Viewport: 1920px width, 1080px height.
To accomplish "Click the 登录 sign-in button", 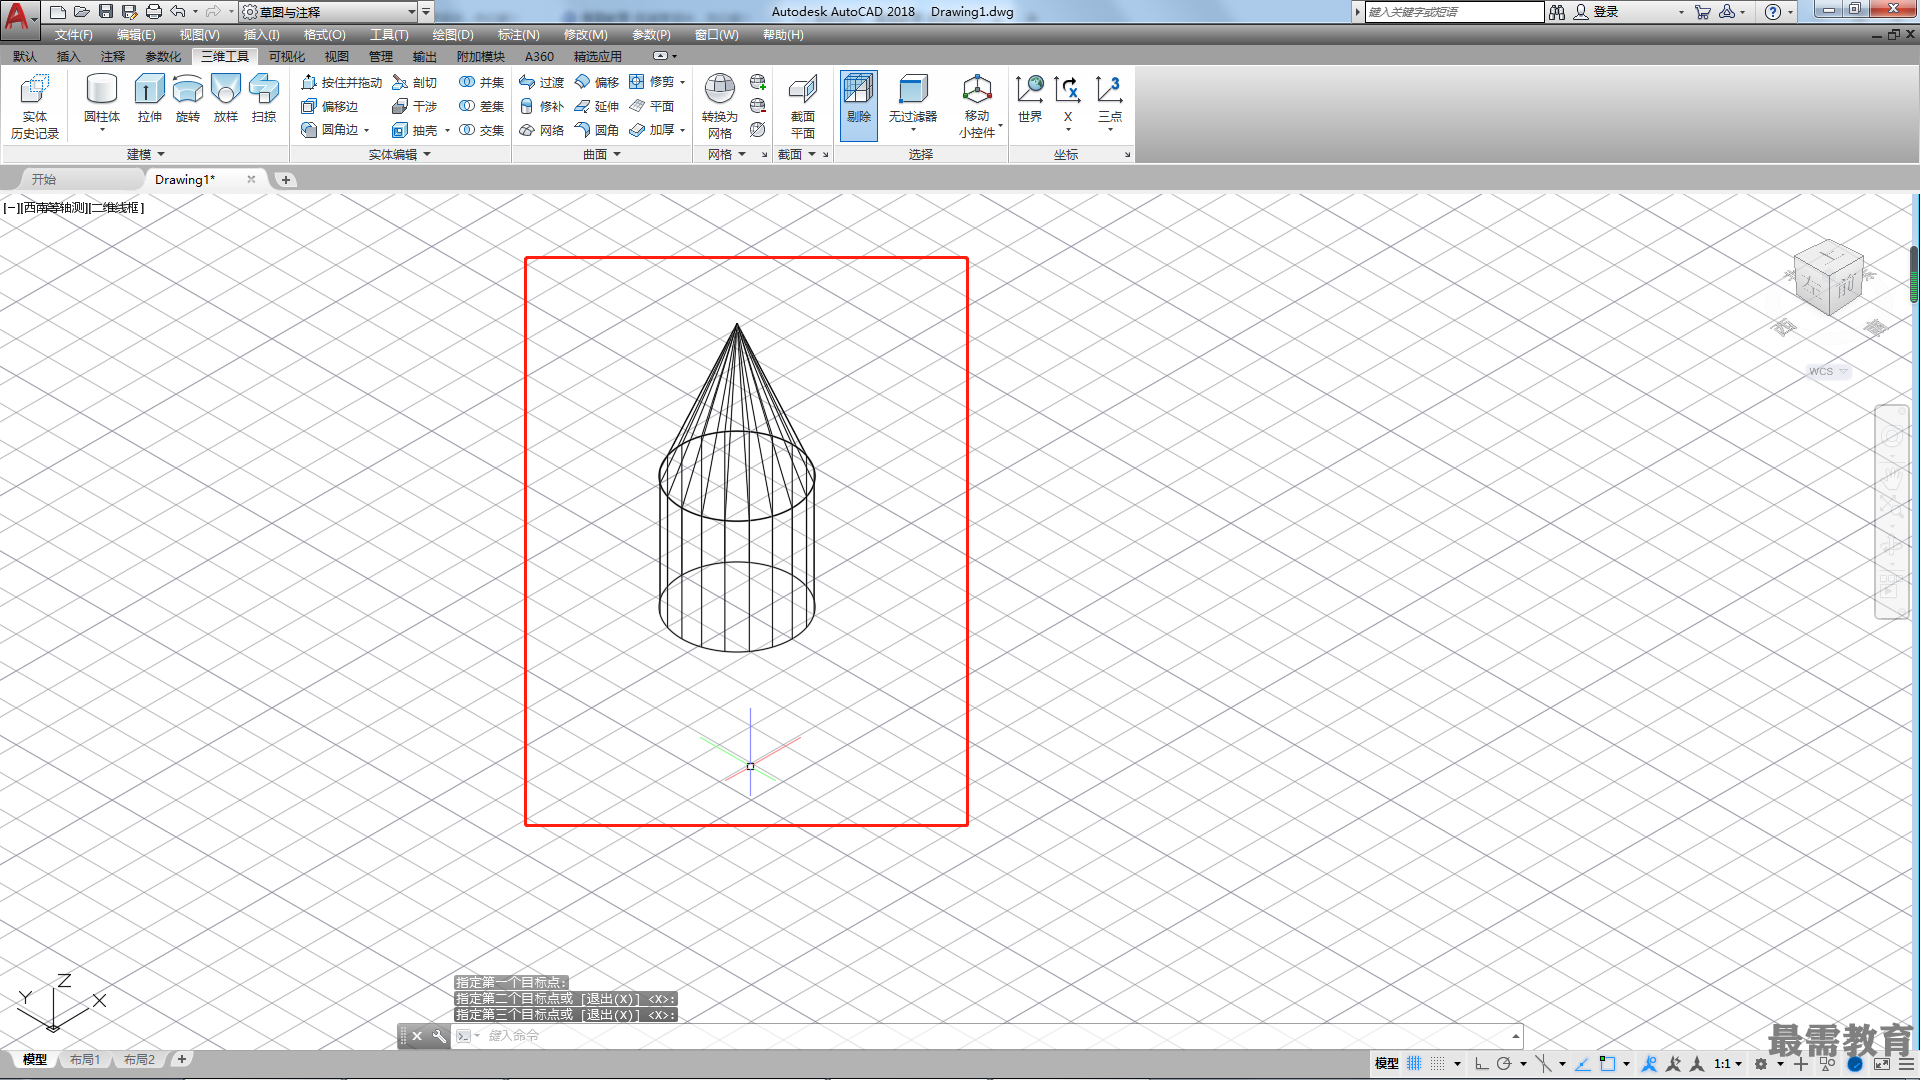I will point(1596,12).
